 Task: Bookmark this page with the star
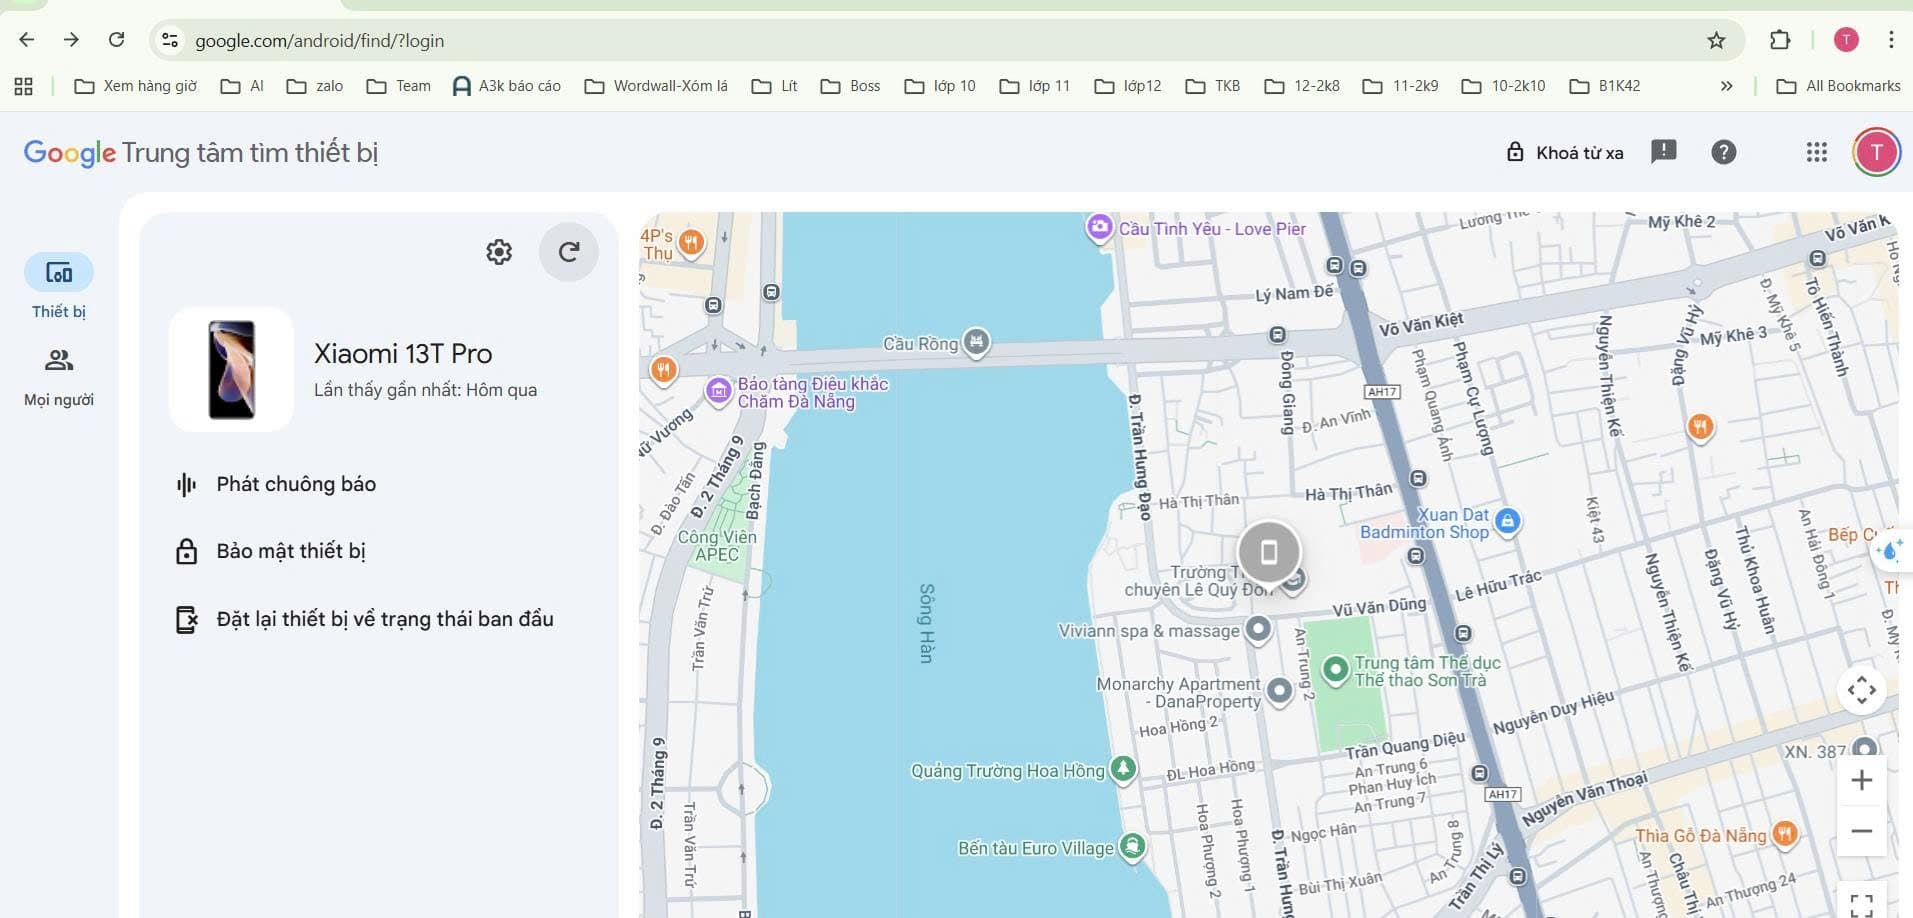[1716, 40]
